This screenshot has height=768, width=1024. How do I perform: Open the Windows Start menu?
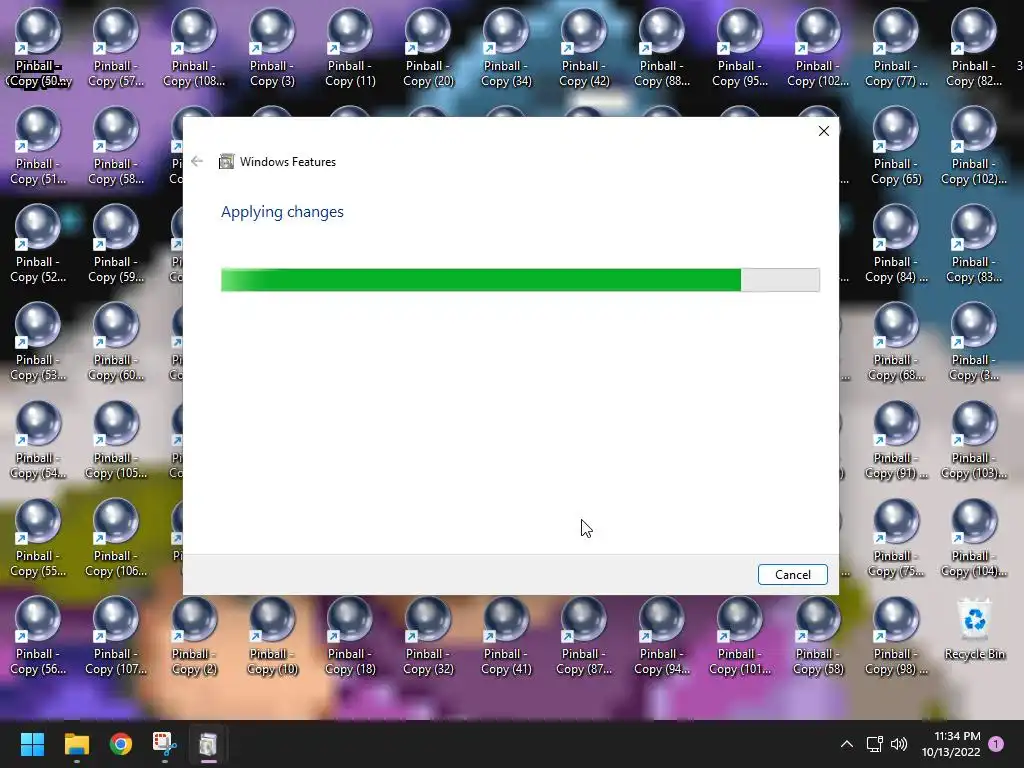click(x=32, y=744)
